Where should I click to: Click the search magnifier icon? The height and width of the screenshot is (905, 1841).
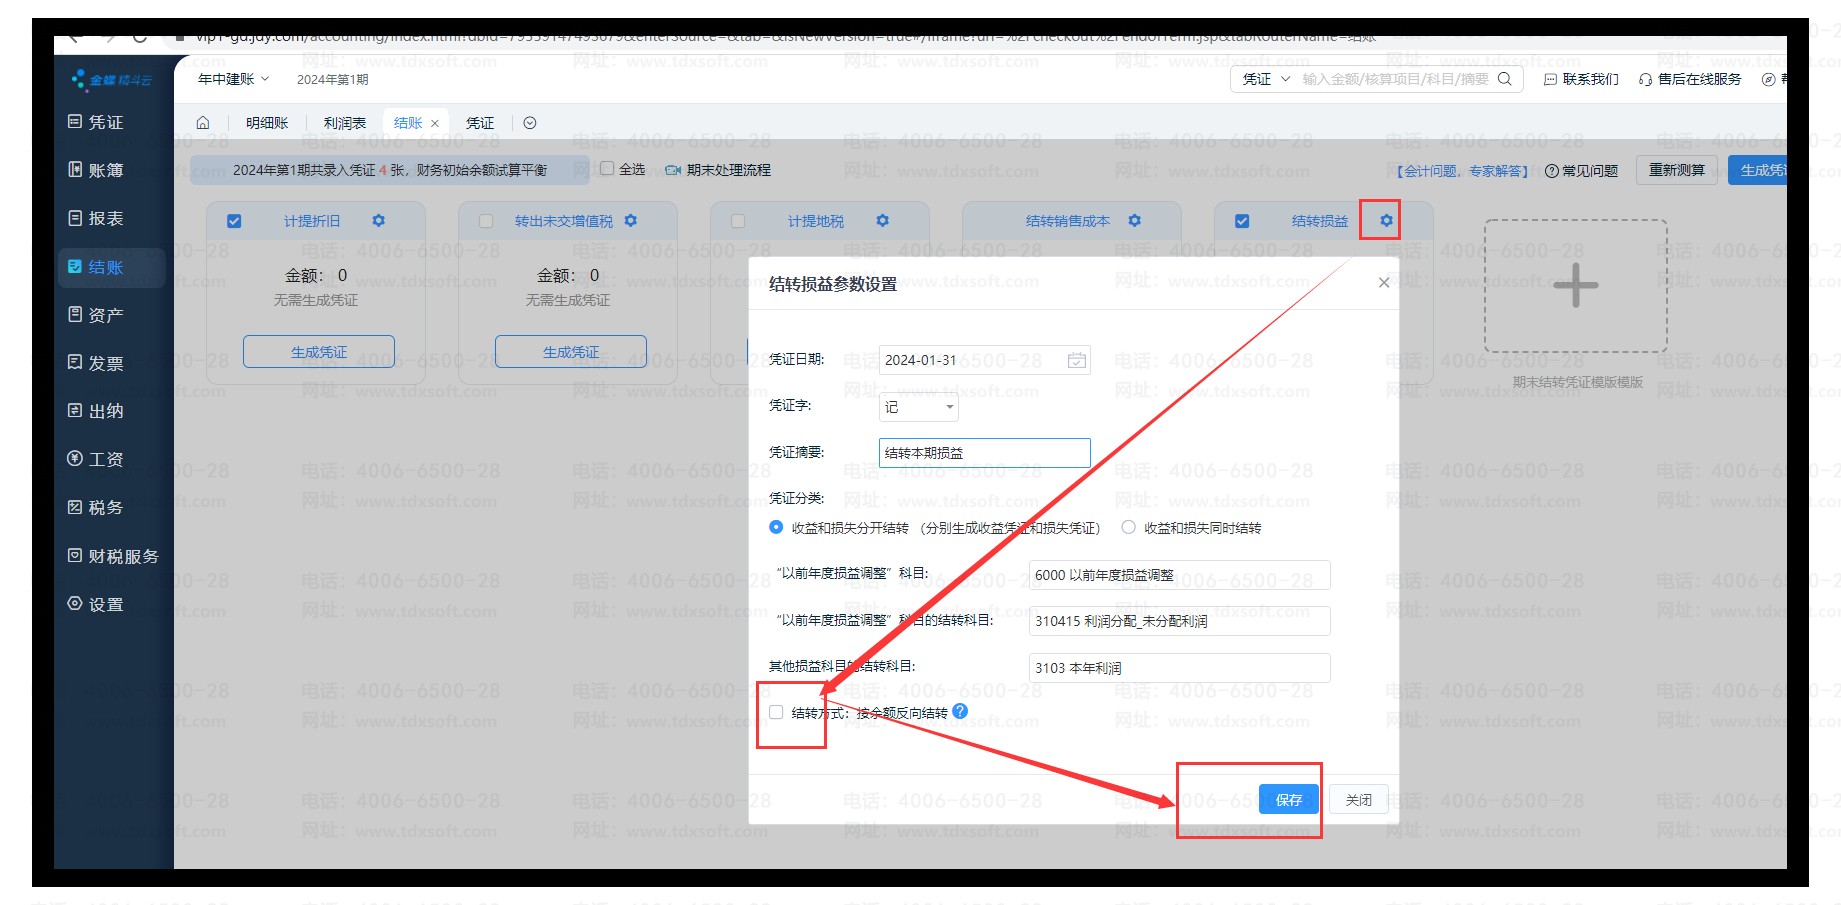pyautogui.click(x=1504, y=79)
